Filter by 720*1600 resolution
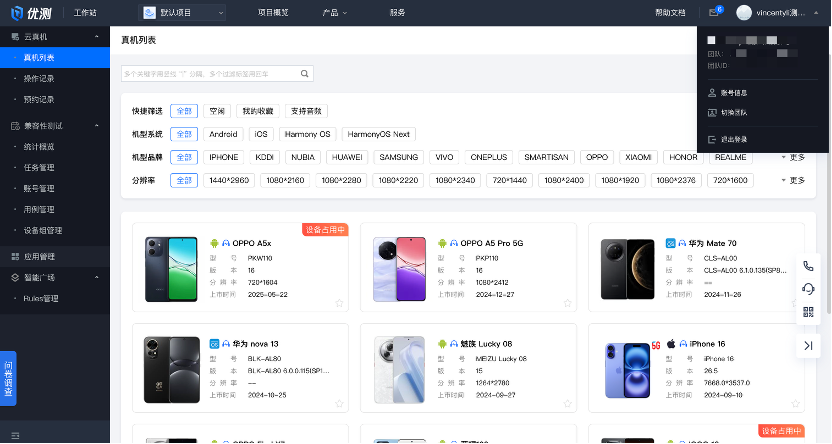Screen dimensions: 832x444 tap(730, 180)
